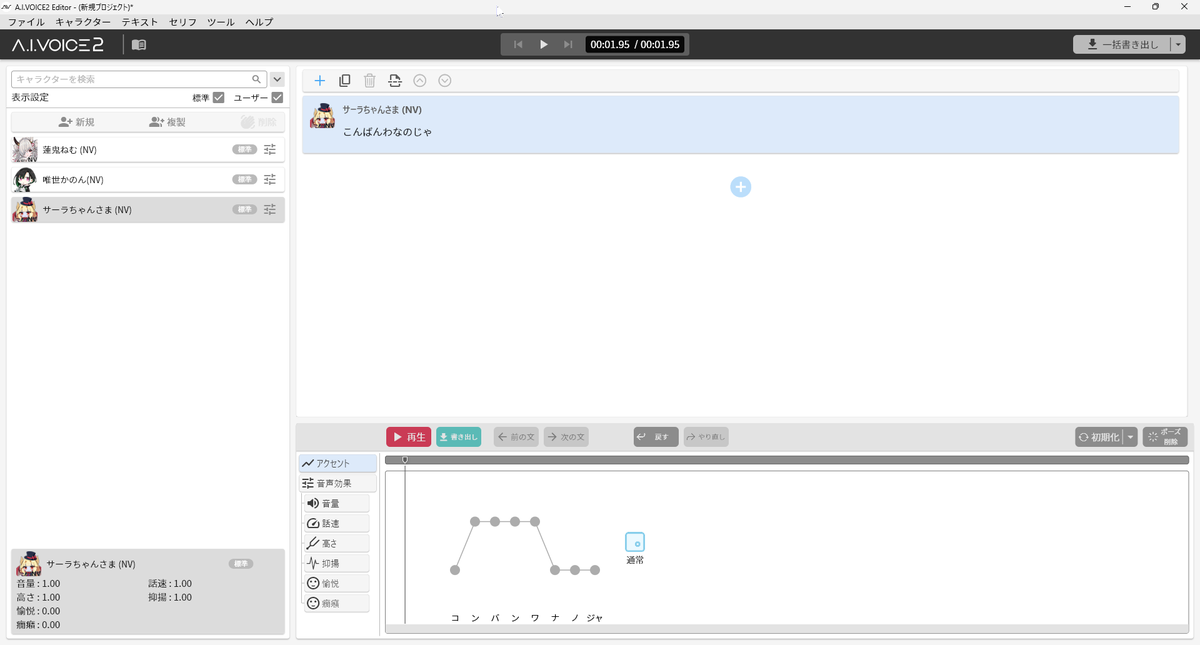Click the split sentence icon in the list toolbar

(395, 81)
